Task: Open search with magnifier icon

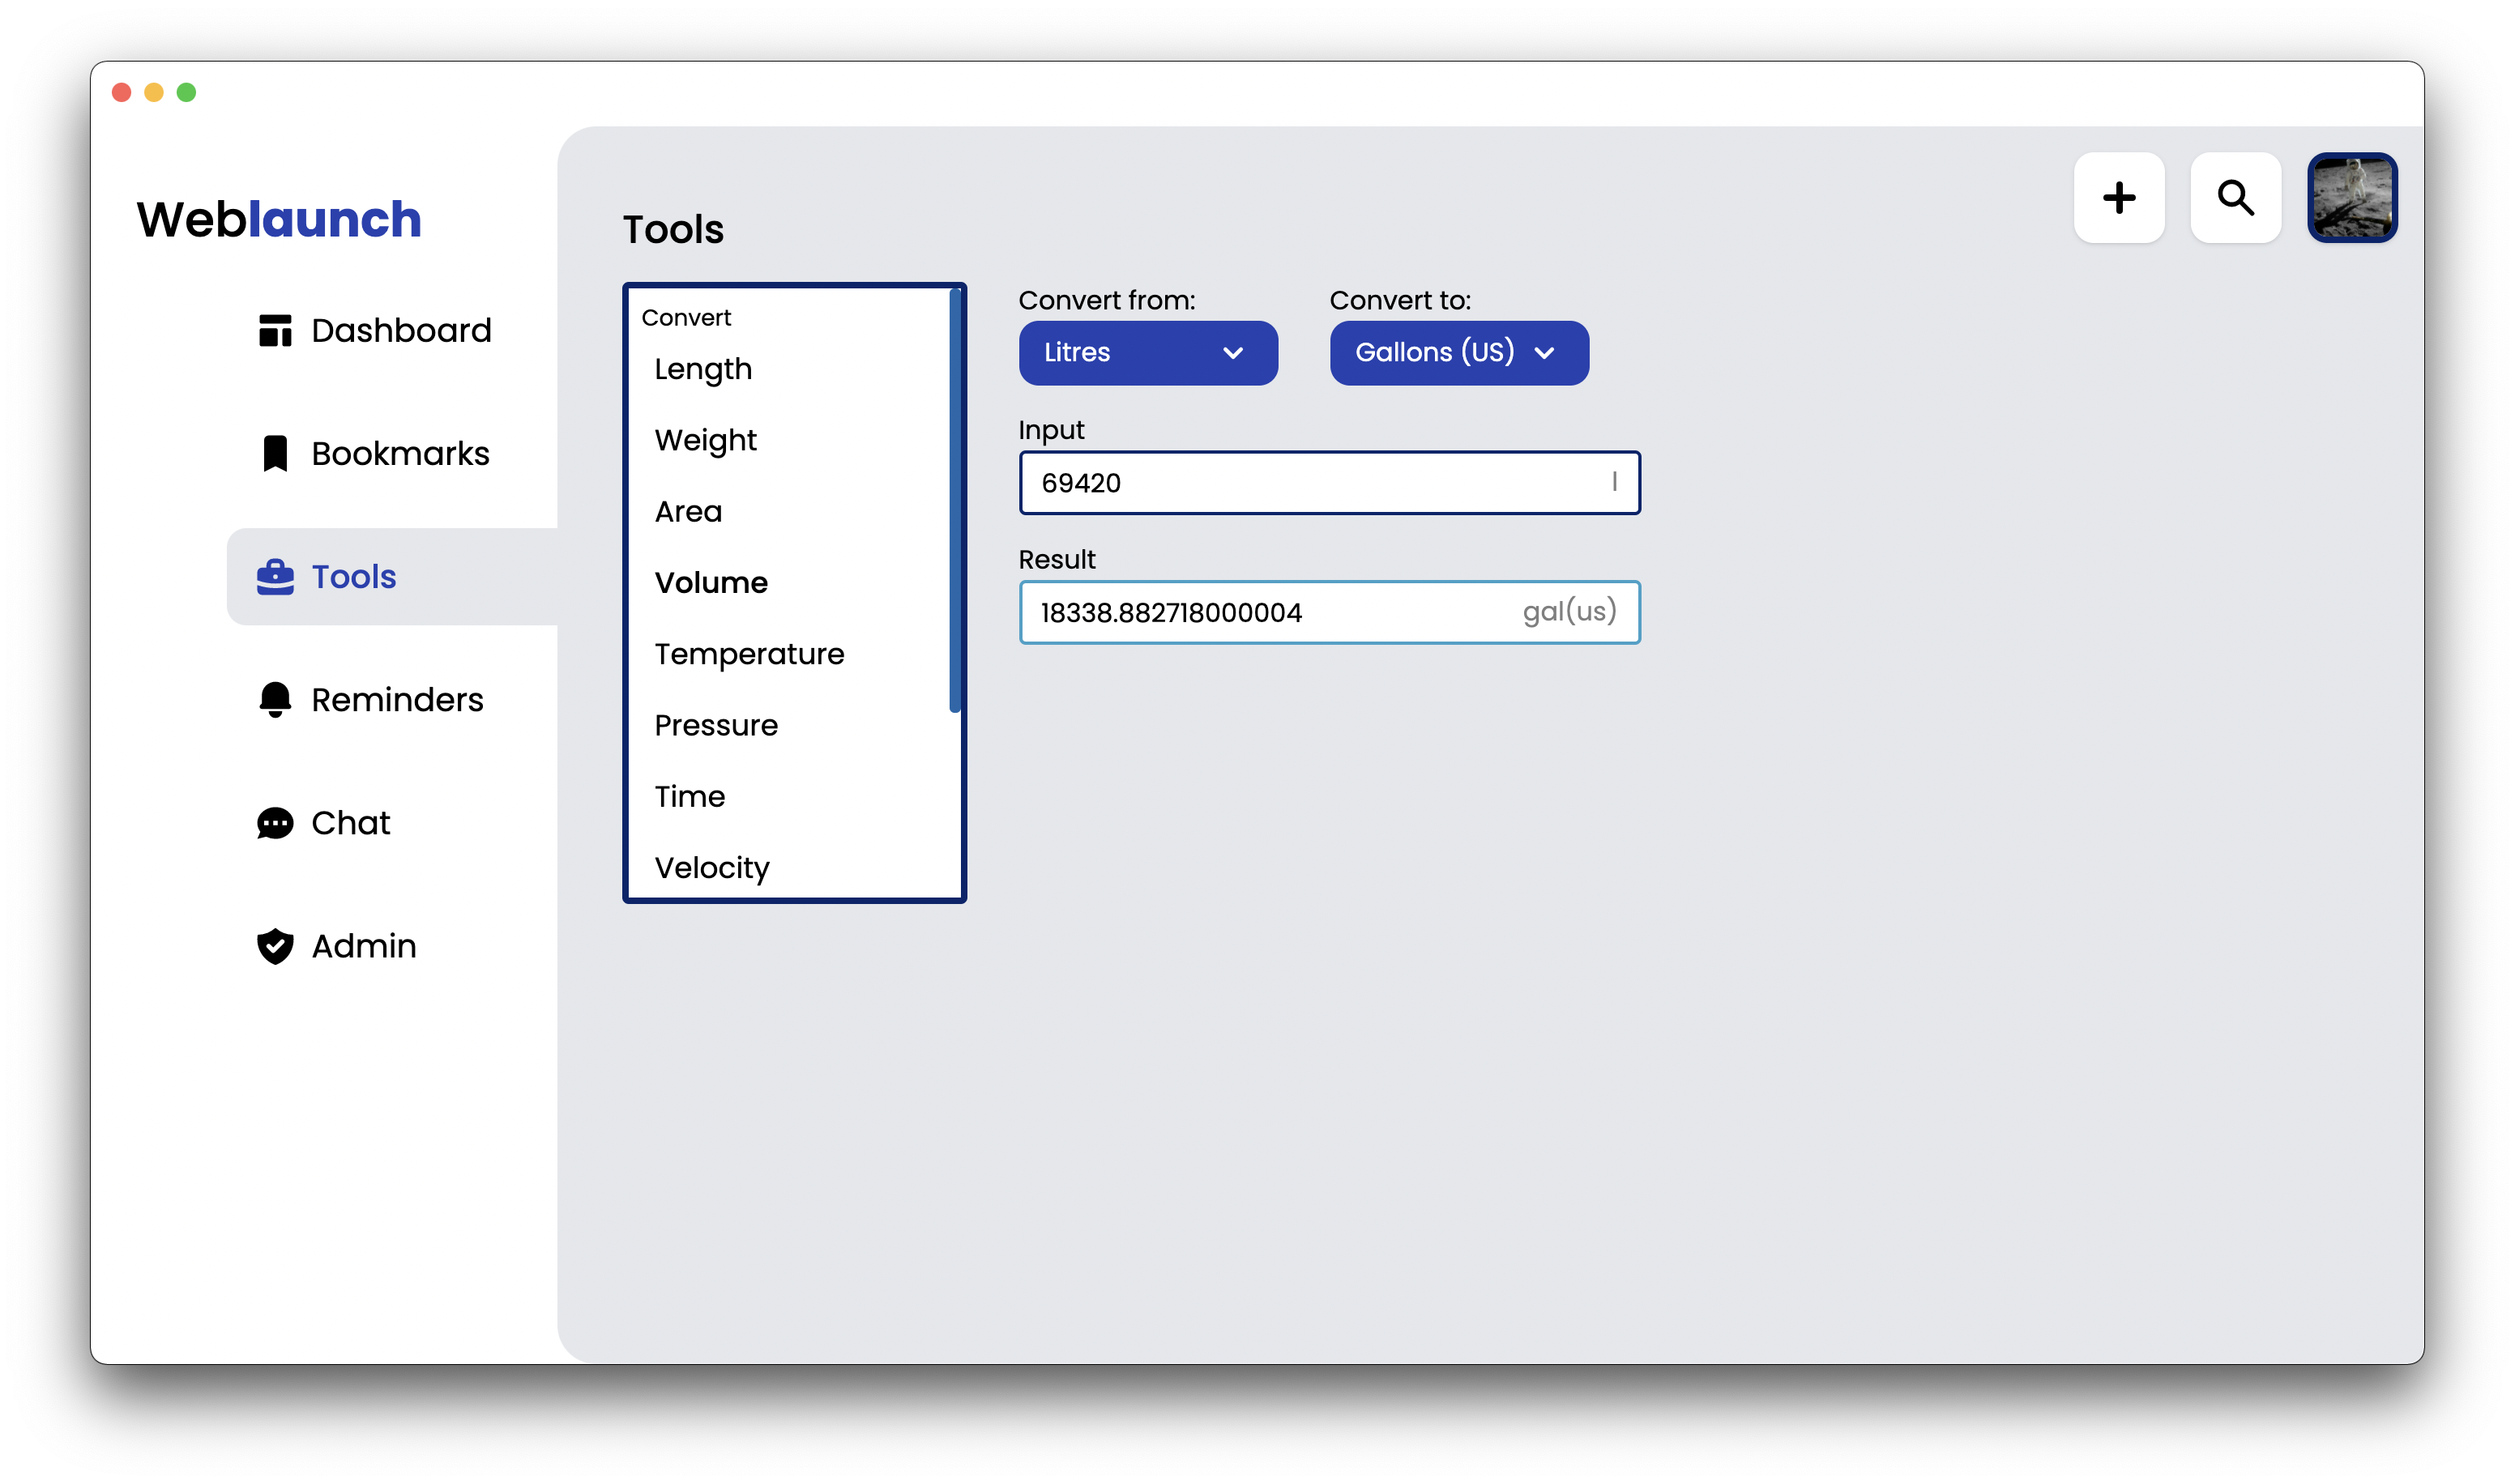Action: click(2235, 198)
